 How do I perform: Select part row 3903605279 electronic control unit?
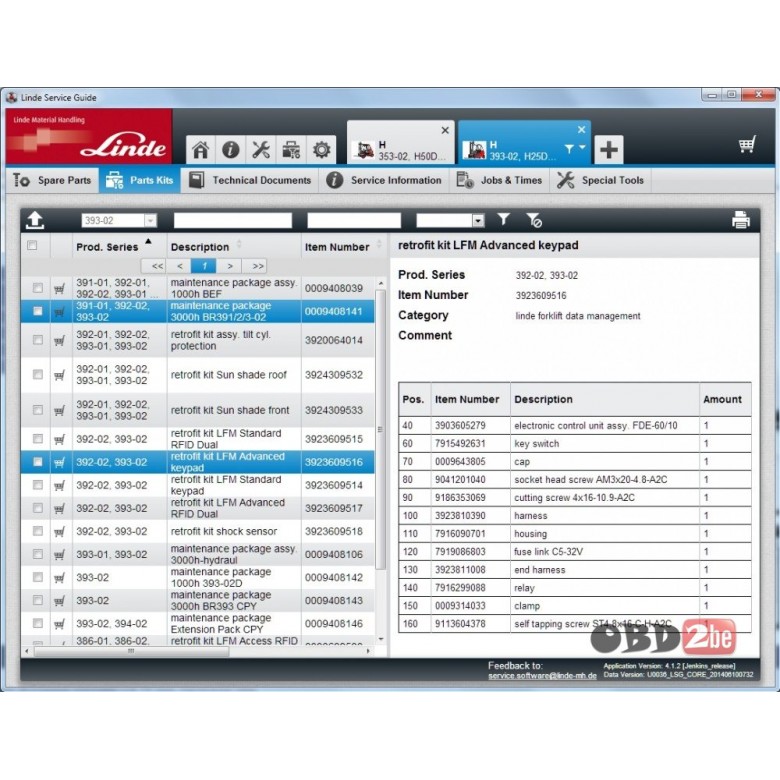point(575,425)
